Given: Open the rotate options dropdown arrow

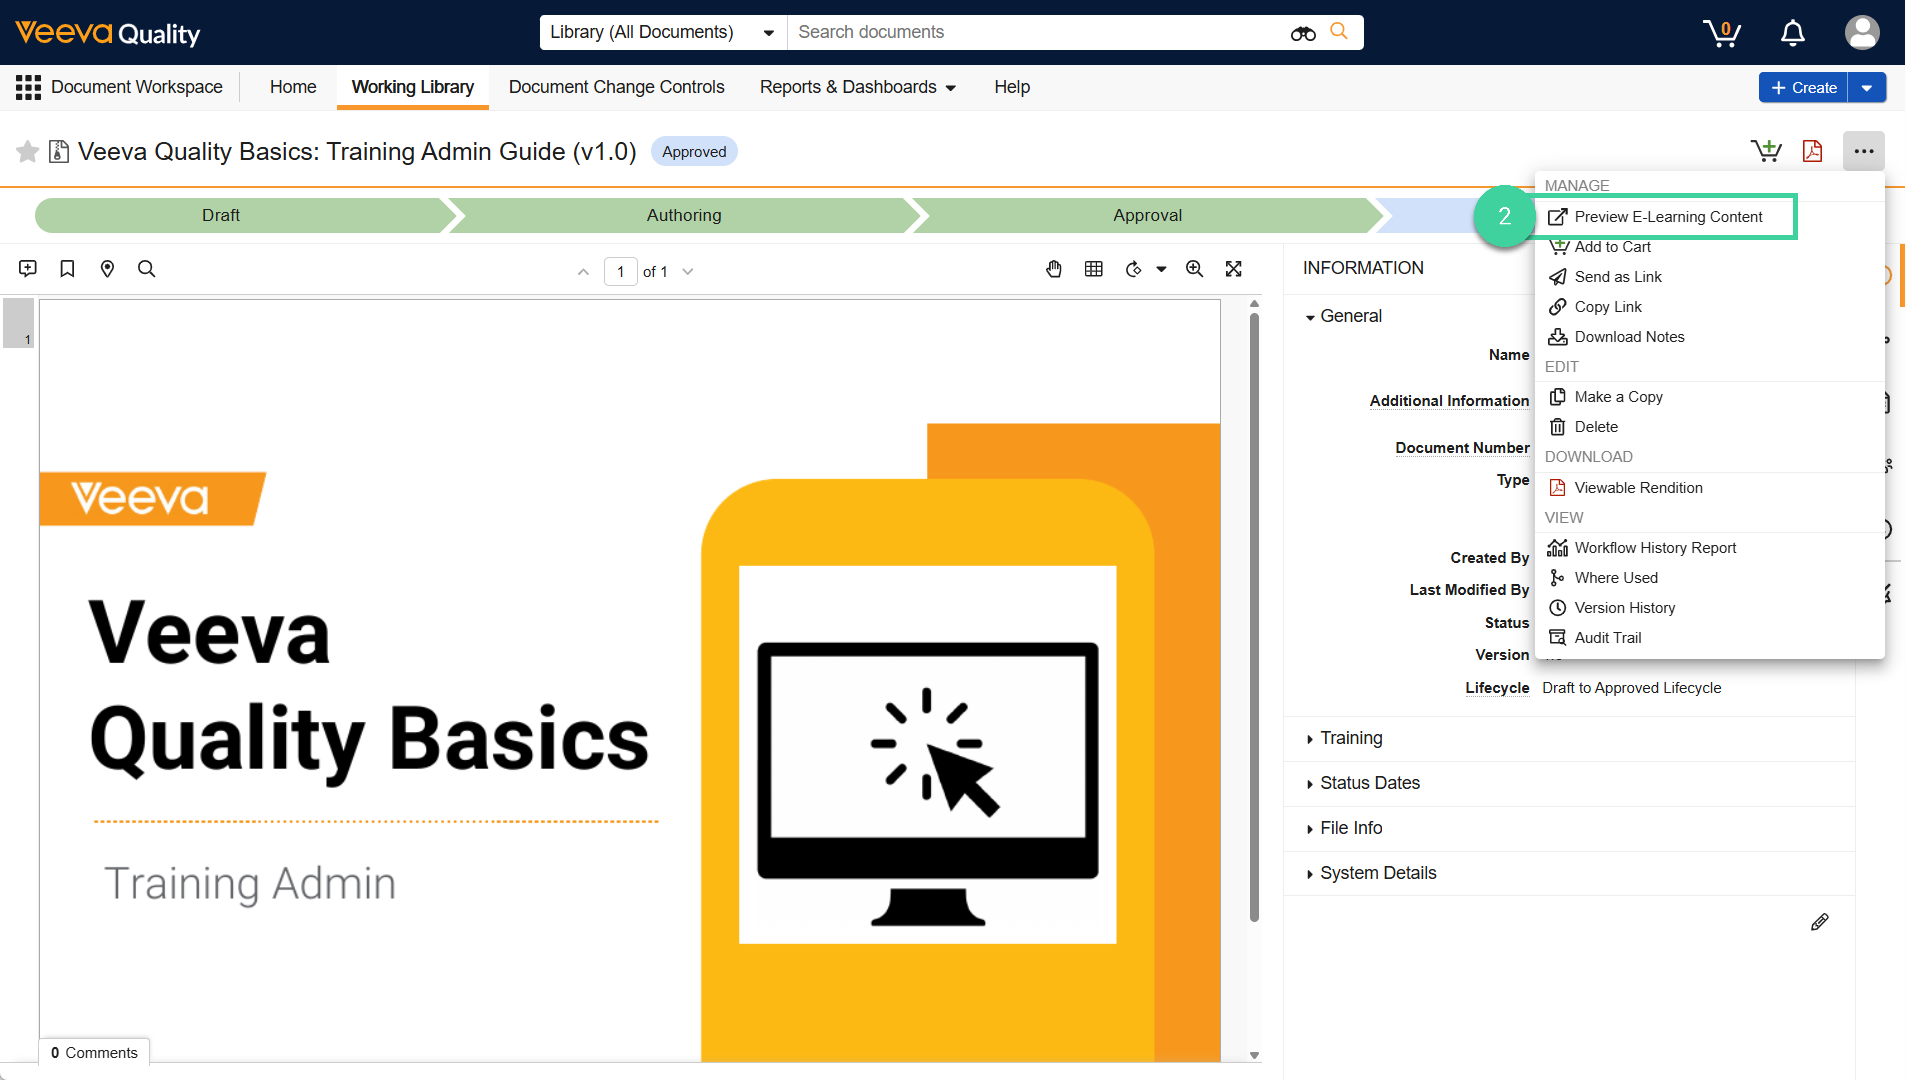Looking at the screenshot, I should 1161,269.
